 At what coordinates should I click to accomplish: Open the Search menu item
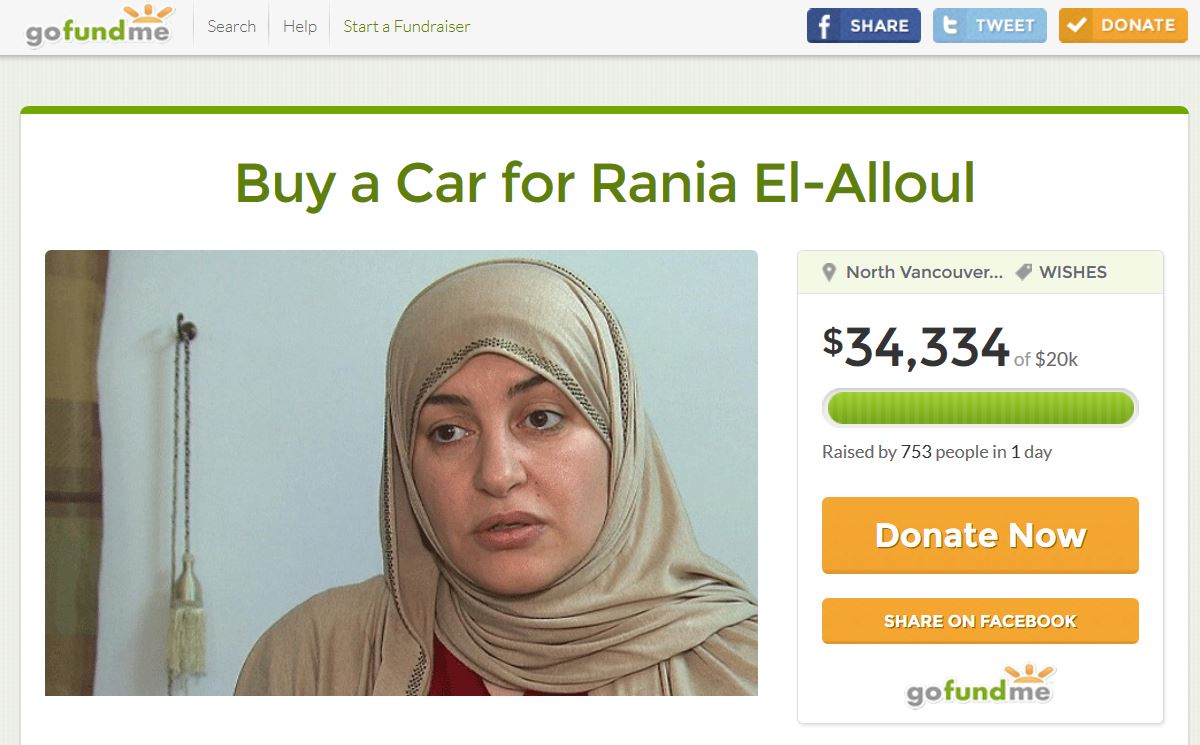(x=232, y=26)
